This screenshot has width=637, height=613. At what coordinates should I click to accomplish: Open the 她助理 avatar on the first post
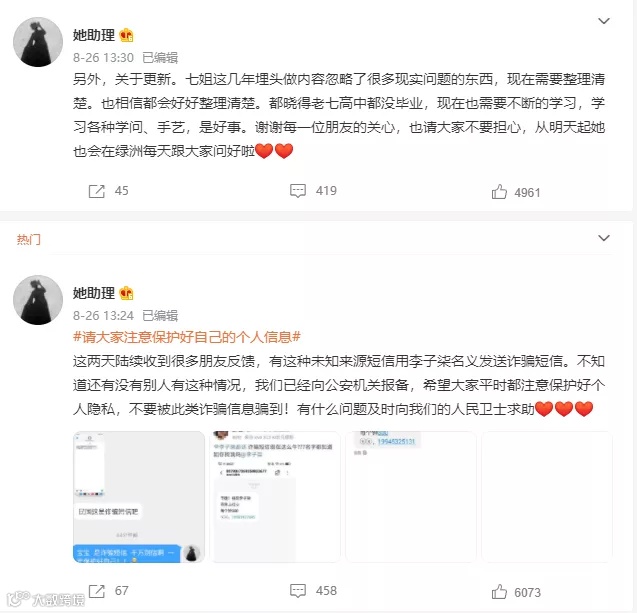38,42
